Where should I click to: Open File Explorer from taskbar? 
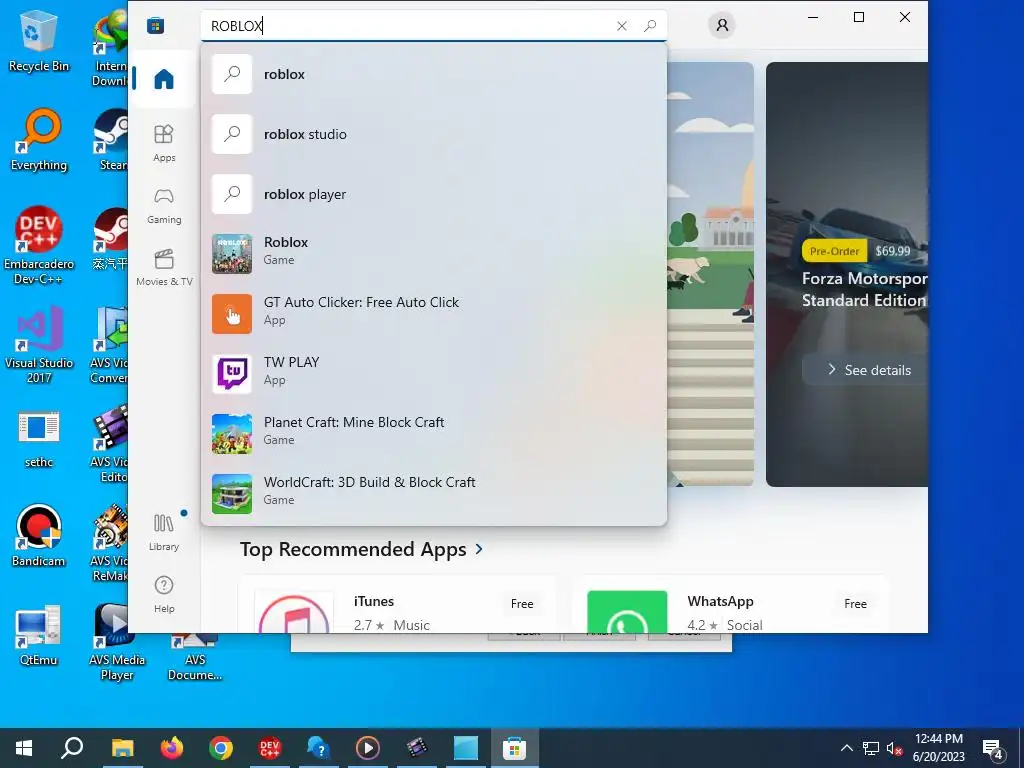click(122, 748)
